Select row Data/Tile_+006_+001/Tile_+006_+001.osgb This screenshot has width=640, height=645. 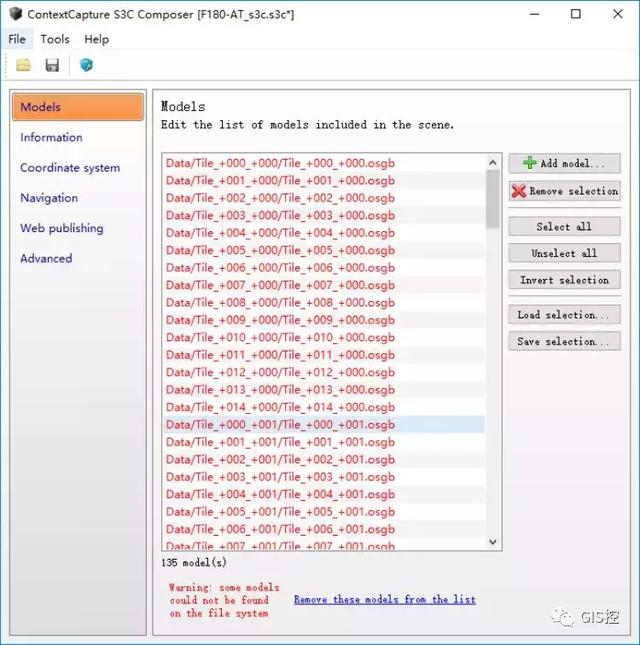[x=324, y=529]
